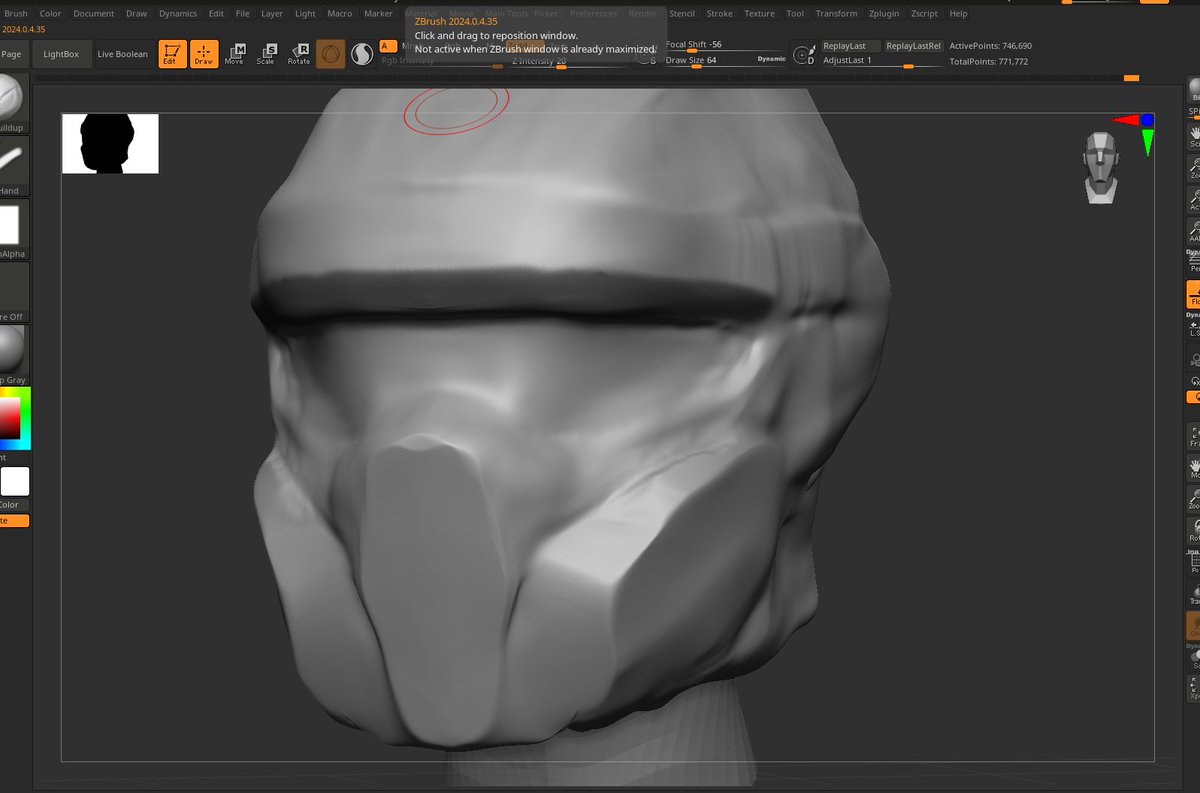Click the head silhouette thumbnail in viewport
Image resolution: width=1200 pixels, height=793 pixels.
(x=110, y=144)
